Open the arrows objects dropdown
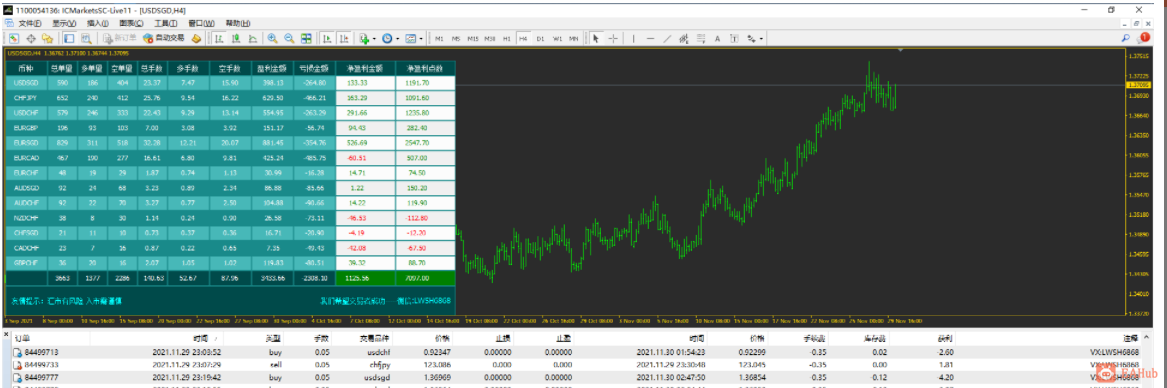The height and width of the screenshot is (388, 1167). pos(754,38)
